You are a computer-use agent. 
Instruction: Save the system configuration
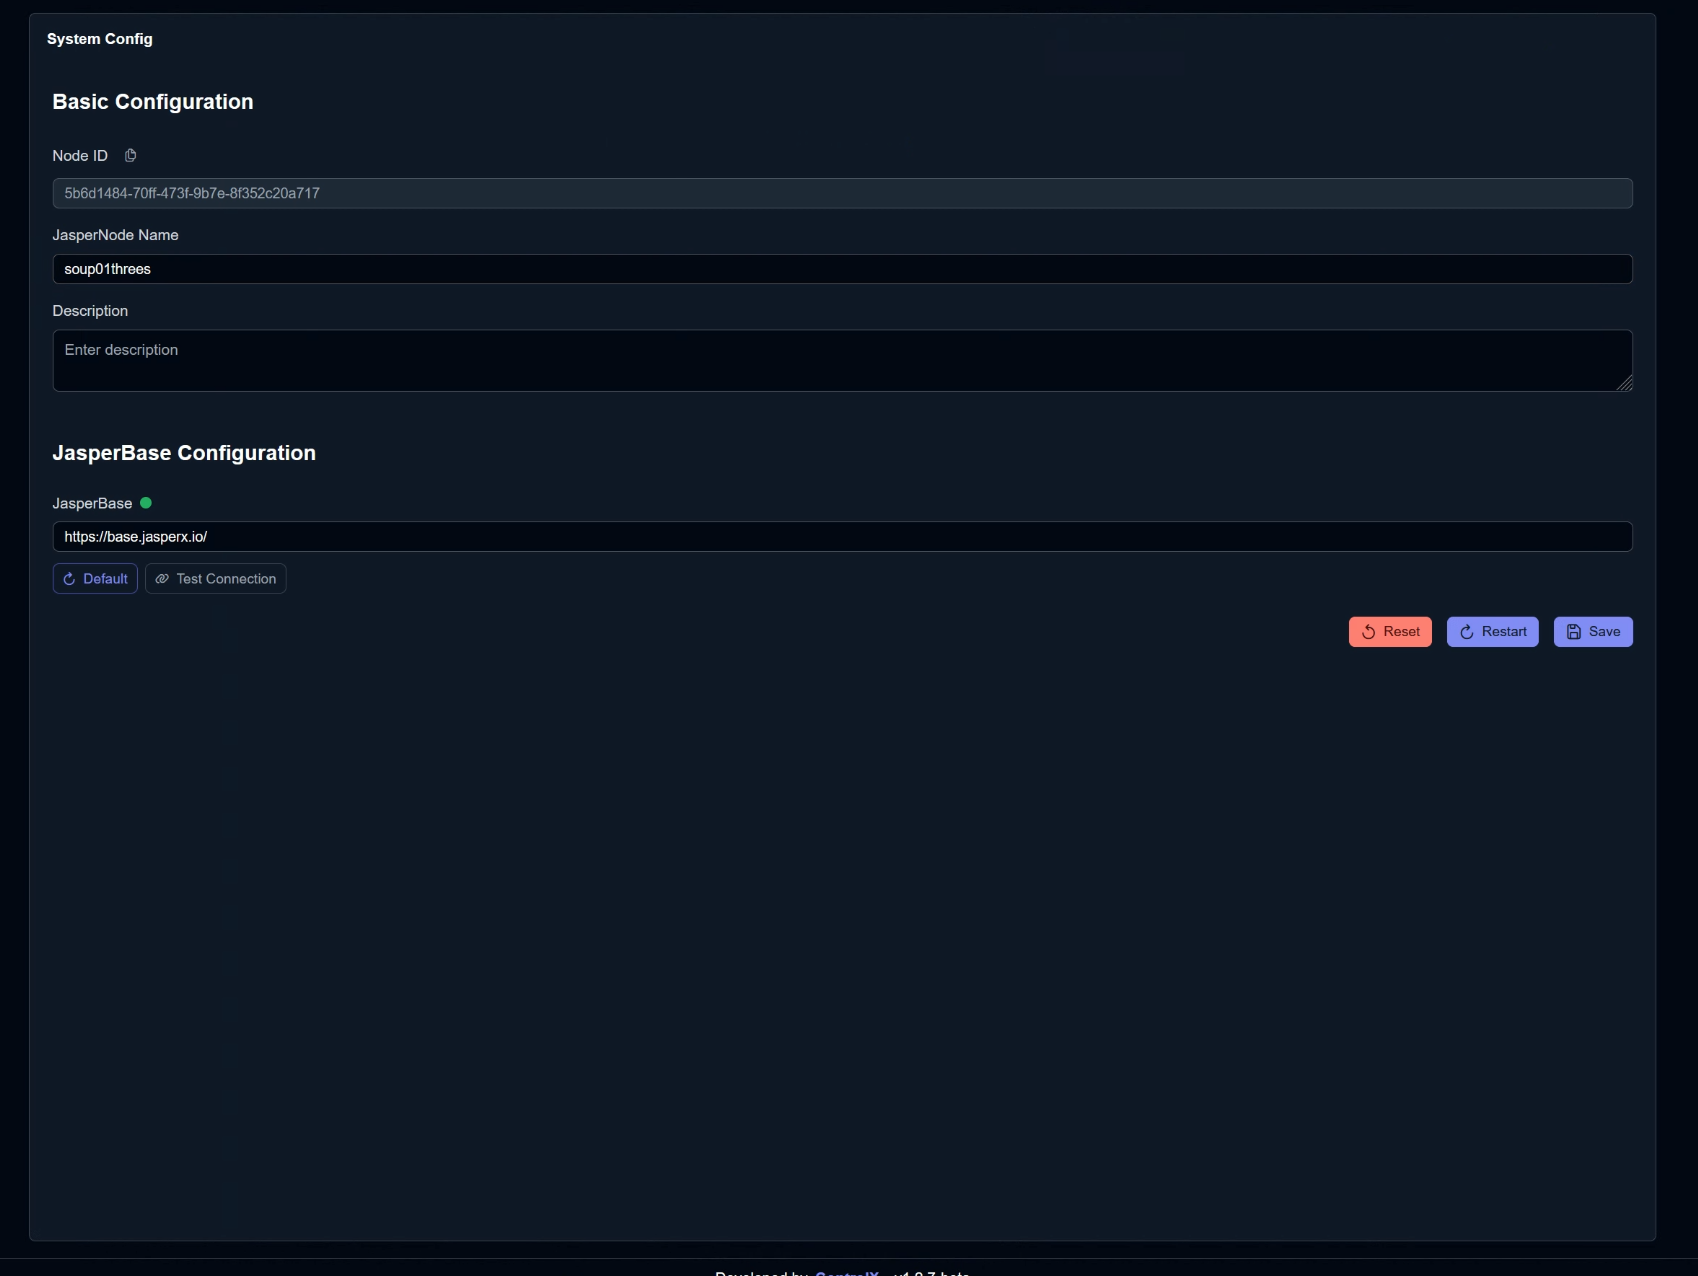tap(1593, 632)
